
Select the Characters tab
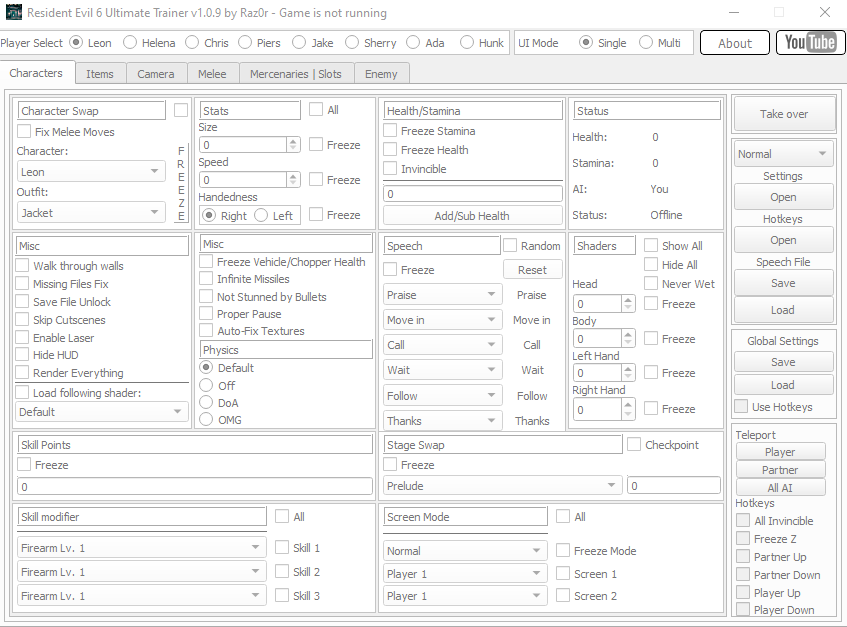tap(36, 73)
